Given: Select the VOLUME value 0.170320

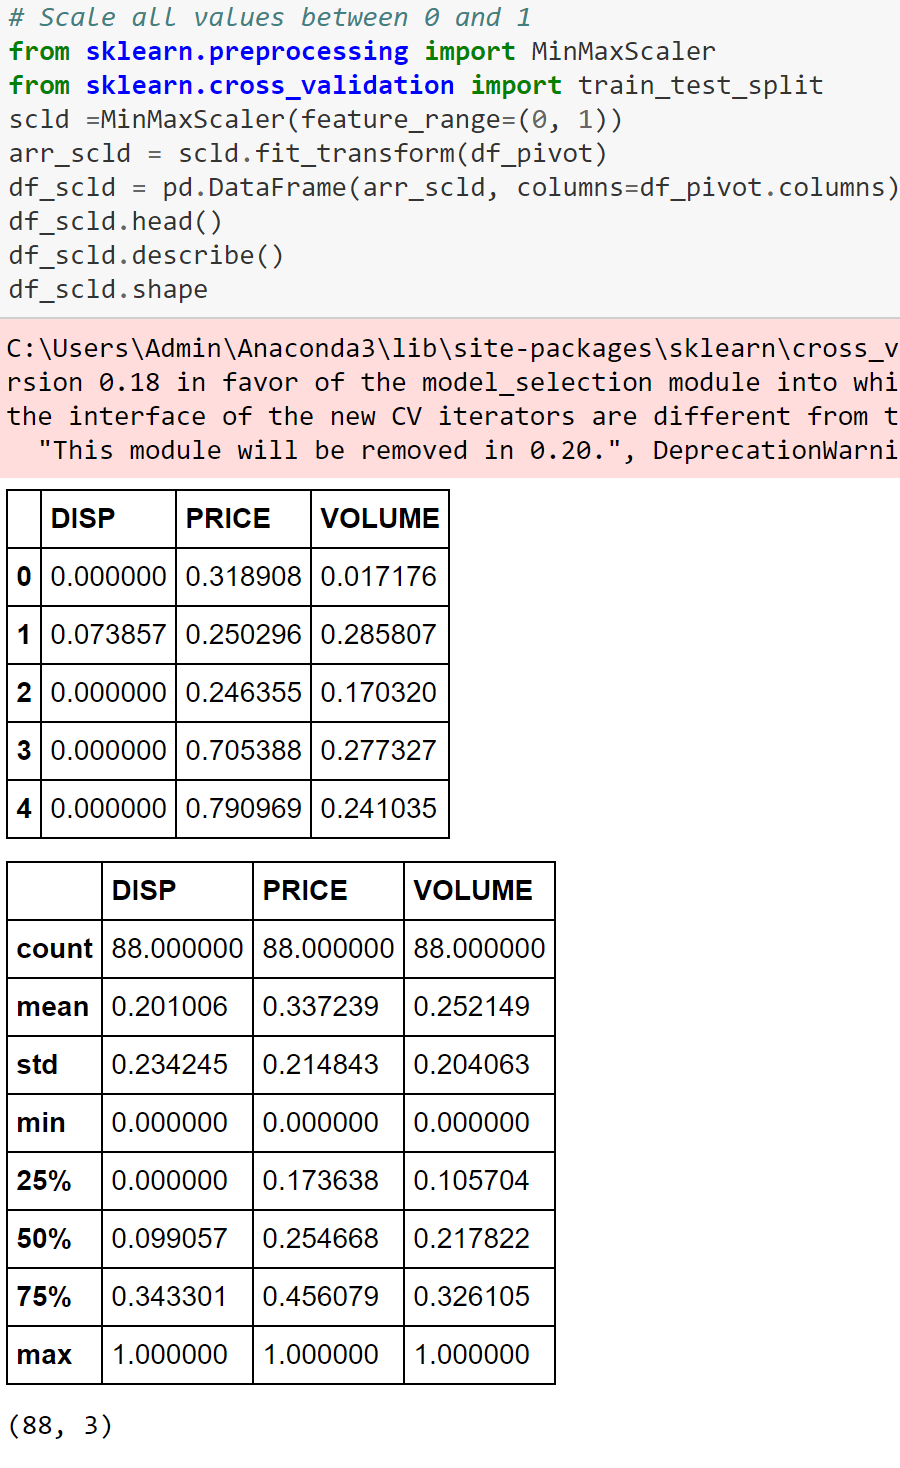Looking at the screenshot, I should pyautogui.click(x=379, y=692).
